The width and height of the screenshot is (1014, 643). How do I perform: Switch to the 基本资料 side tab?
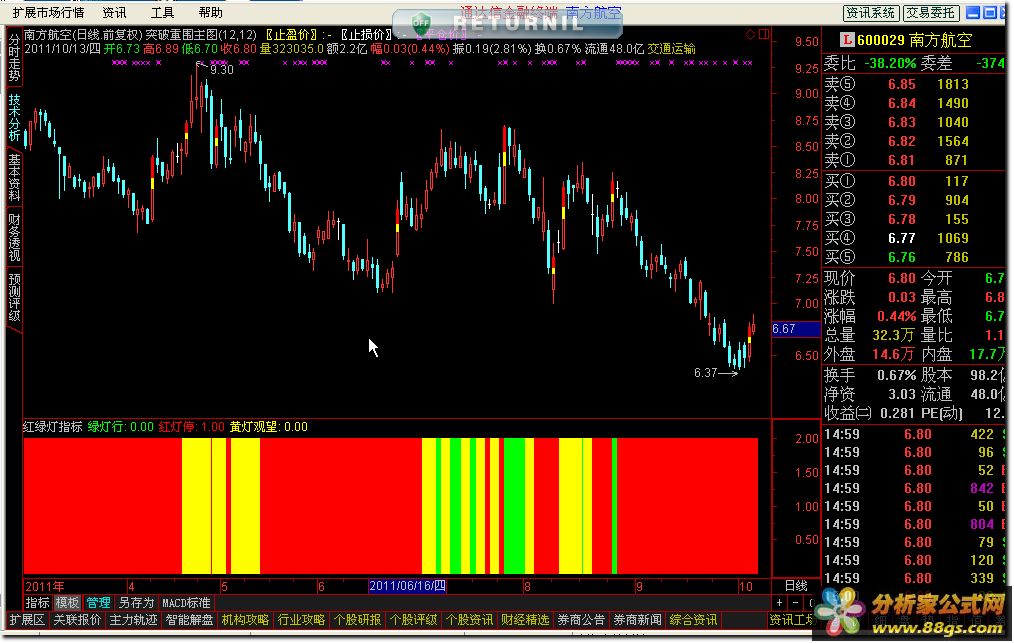(14, 178)
